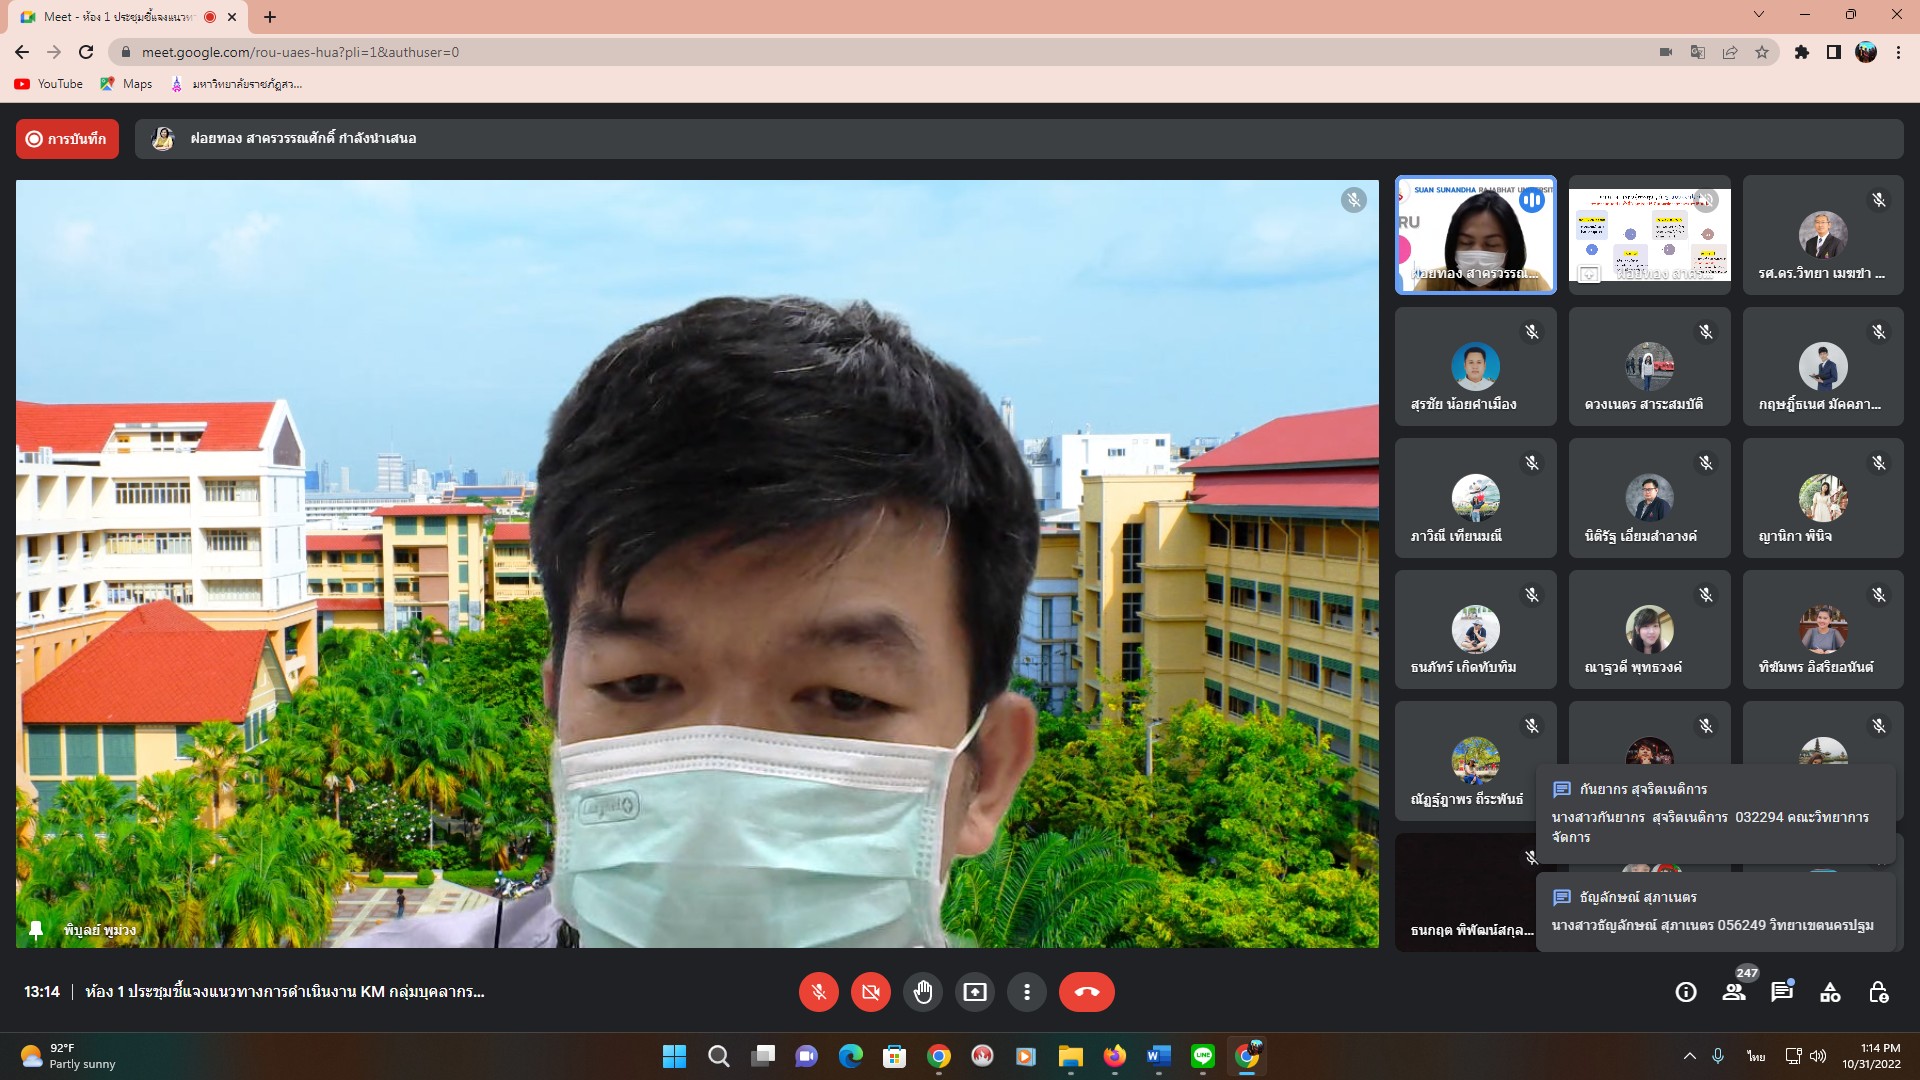Expand the Chrome tab search chevron

click(1758, 15)
